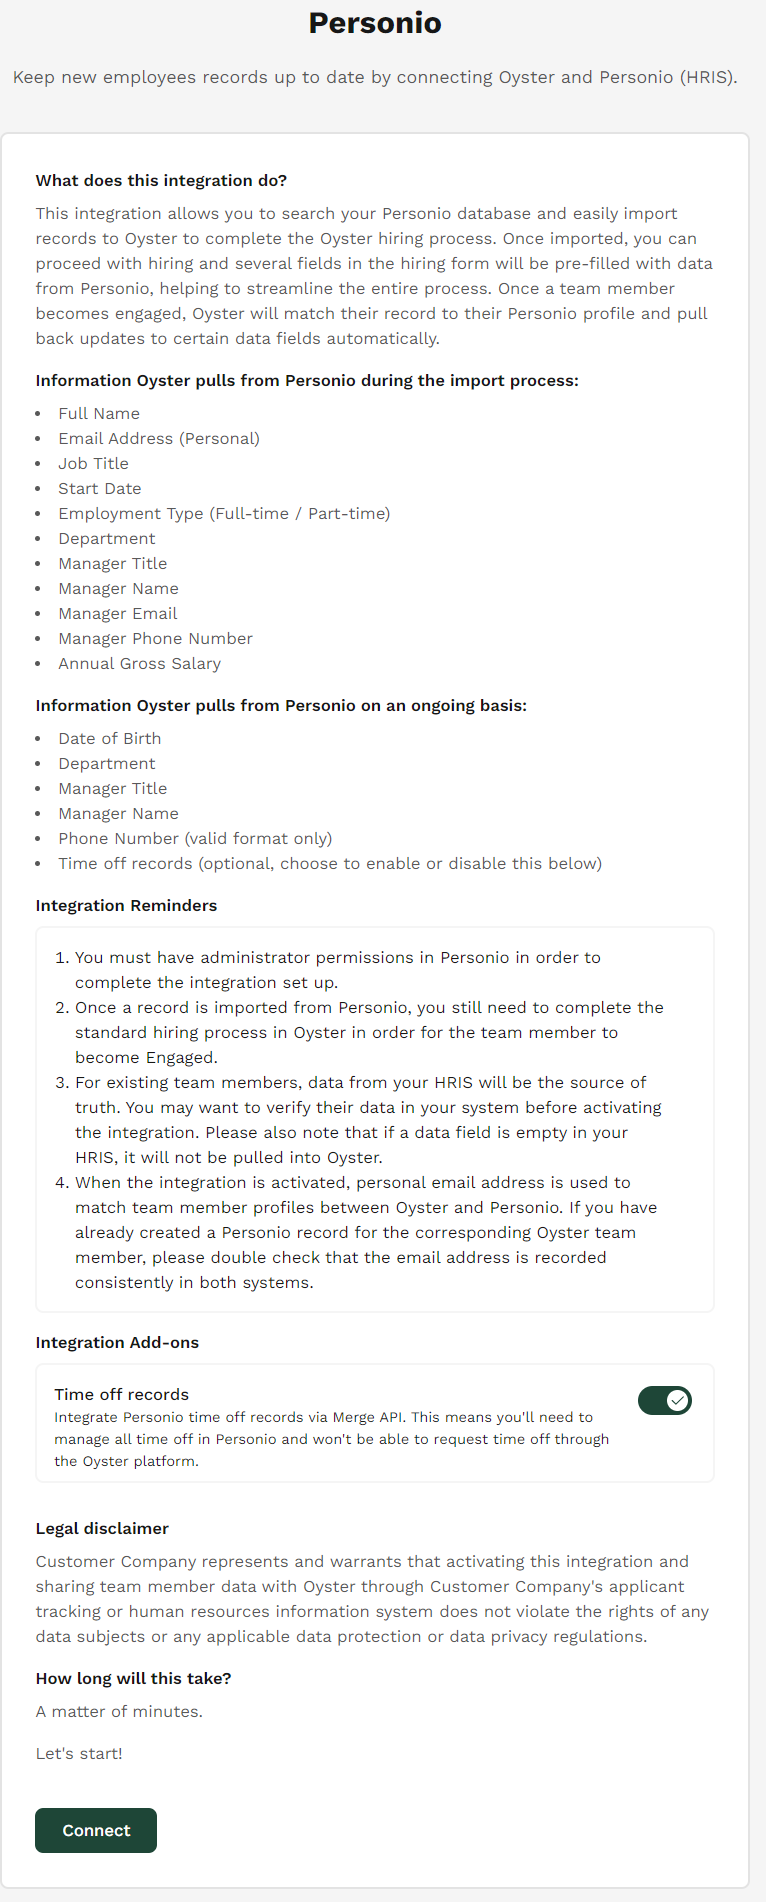Click the reminder about administrator permissions
766x1902 pixels.
pyautogui.click(x=338, y=970)
